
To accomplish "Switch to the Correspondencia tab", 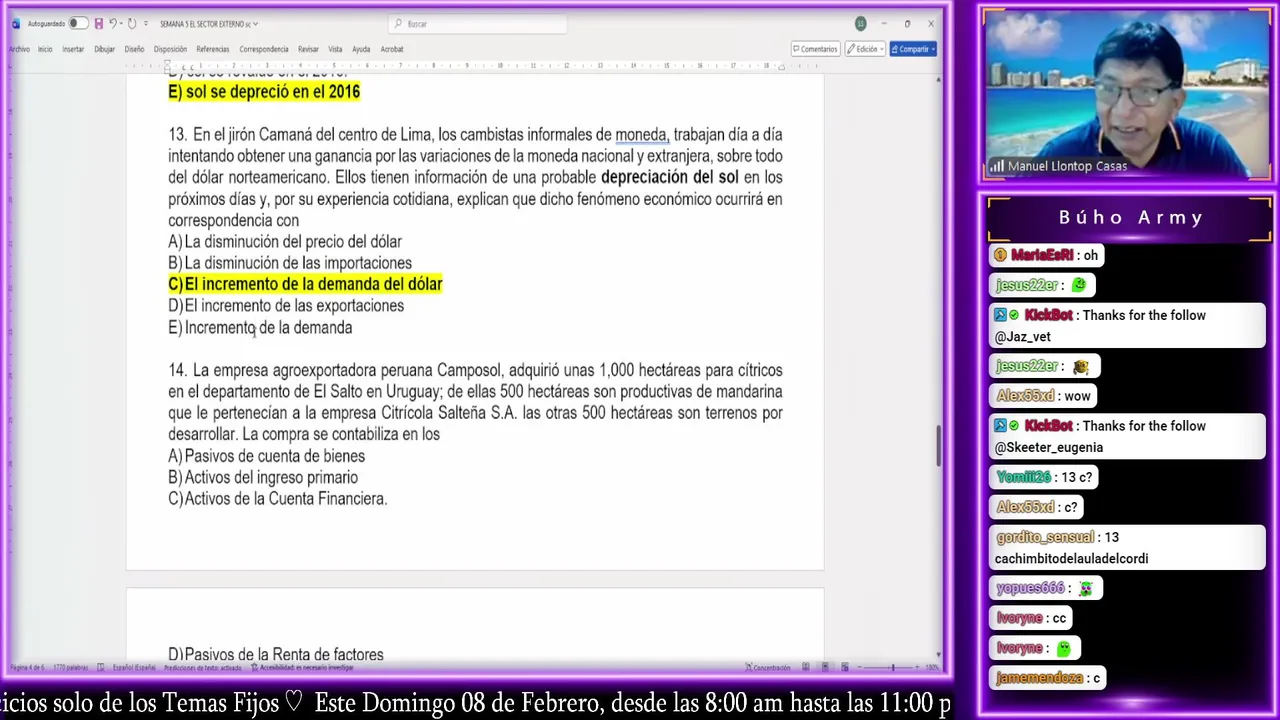I will [x=264, y=49].
